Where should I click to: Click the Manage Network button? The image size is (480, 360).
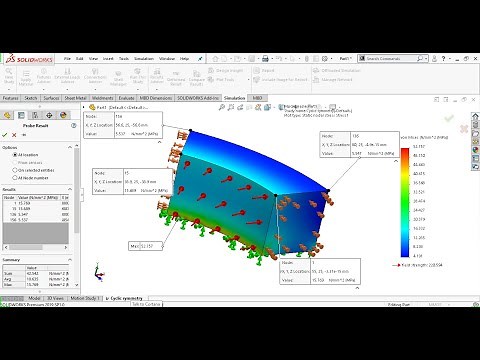tap(333, 79)
